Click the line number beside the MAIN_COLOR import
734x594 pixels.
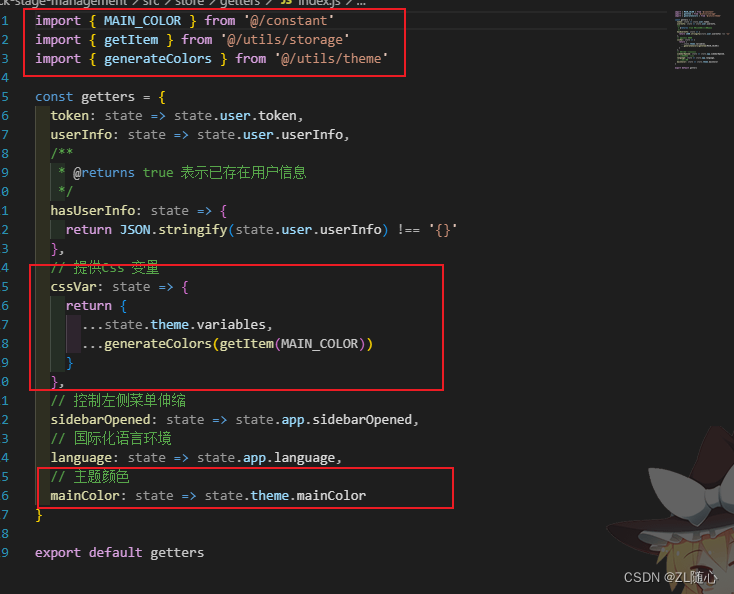(5, 21)
